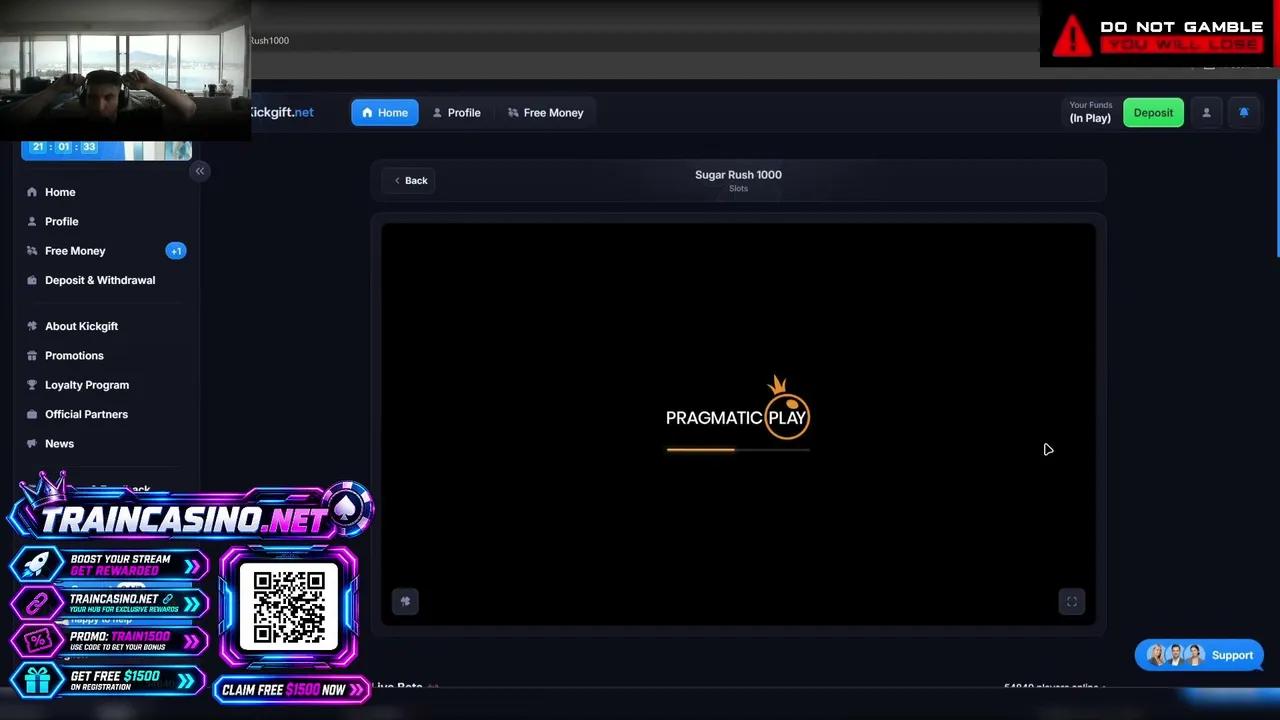Click the Pragmatic Play loading progress bar

738,450
